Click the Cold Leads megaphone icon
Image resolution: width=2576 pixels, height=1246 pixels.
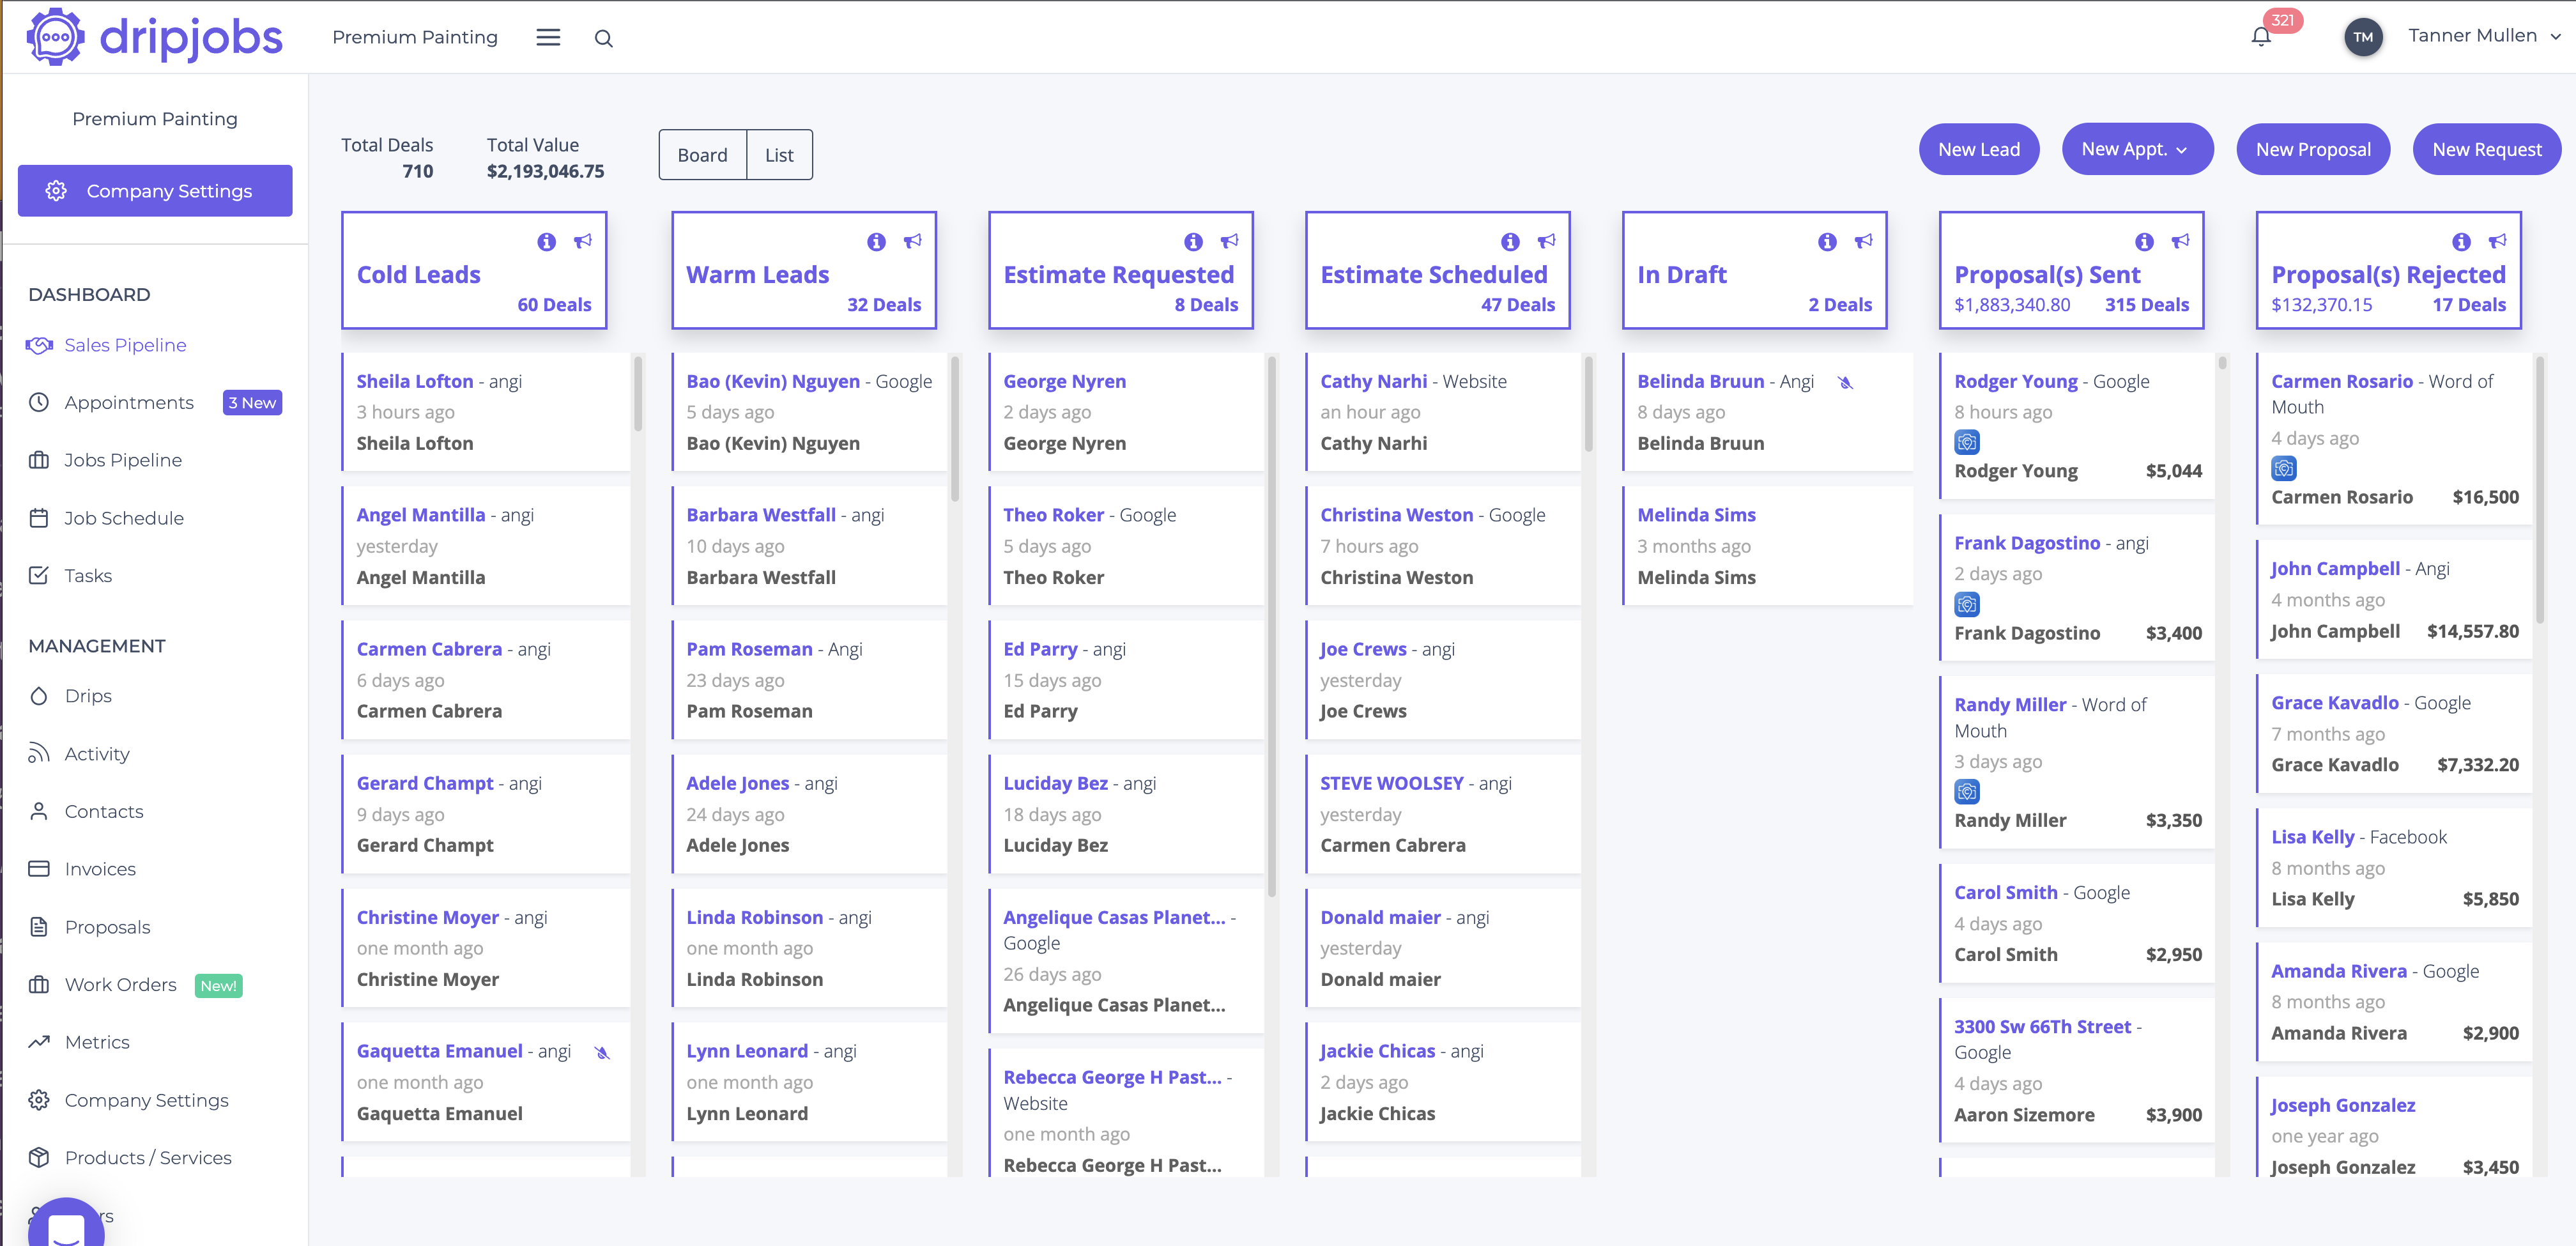583,240
